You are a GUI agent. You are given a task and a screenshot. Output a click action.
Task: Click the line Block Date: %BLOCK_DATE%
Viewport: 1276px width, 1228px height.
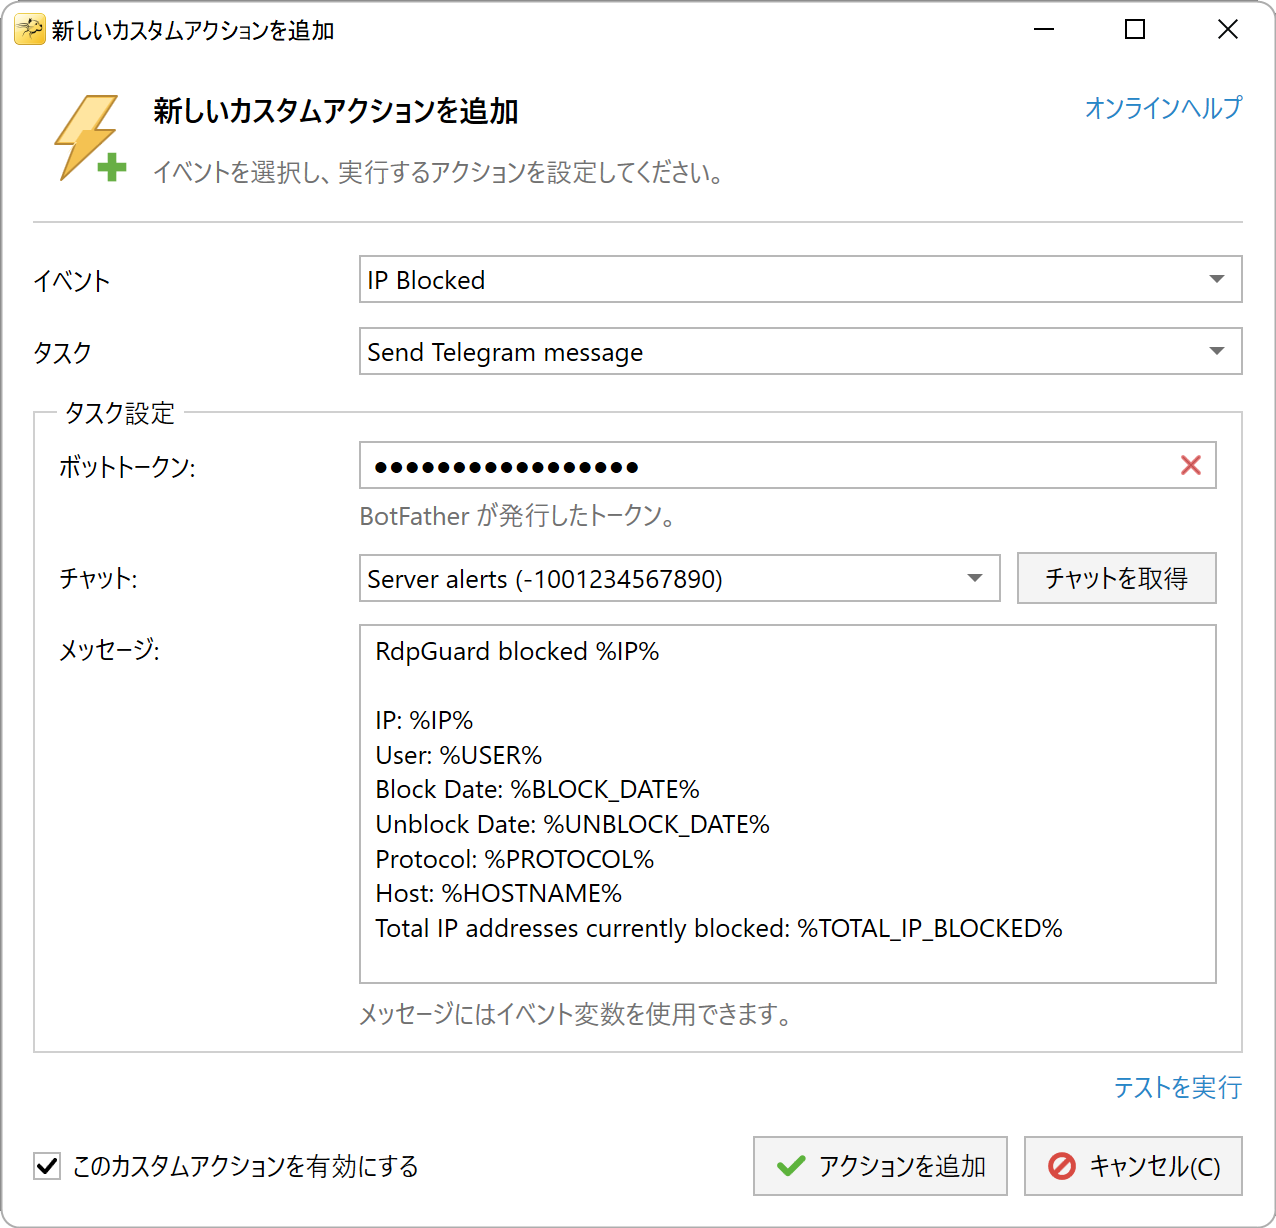tap(537, 789)
